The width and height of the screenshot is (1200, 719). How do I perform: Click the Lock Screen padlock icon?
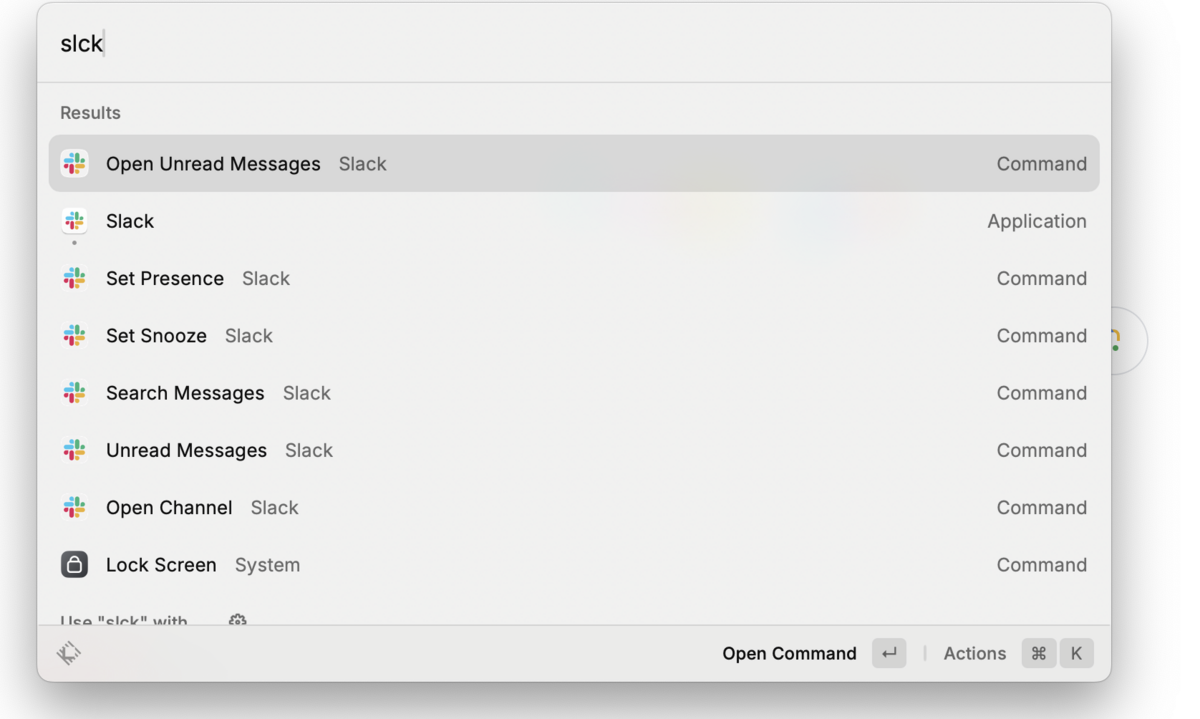click(x=74, y=565)
